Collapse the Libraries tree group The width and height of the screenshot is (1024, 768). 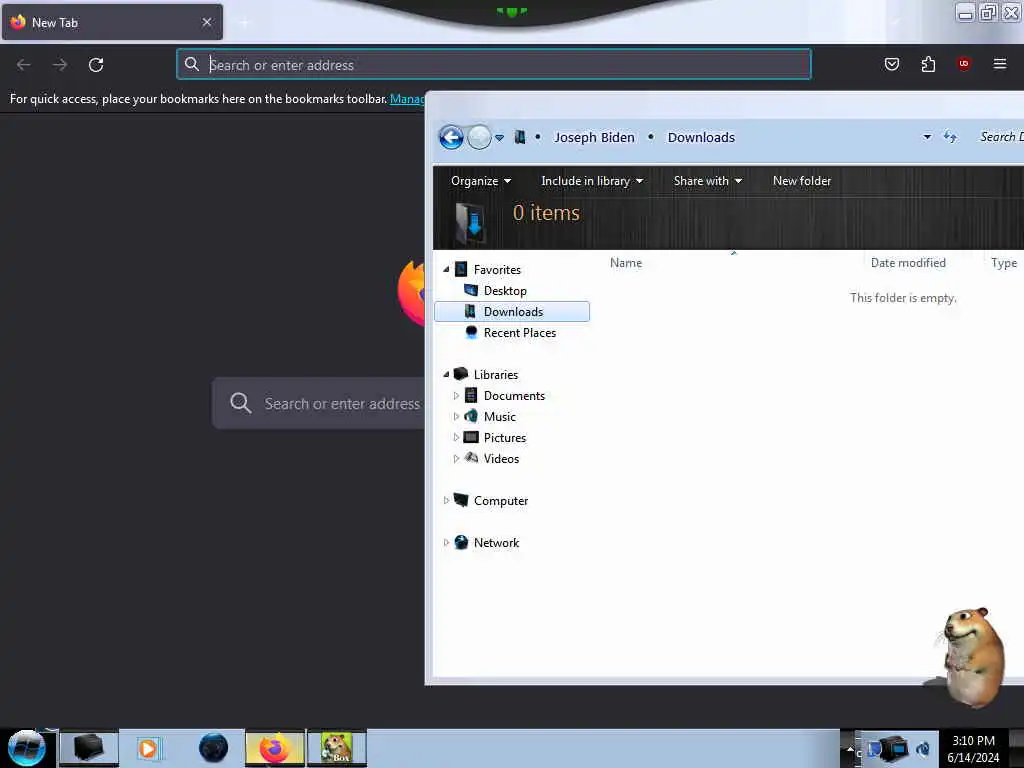447,374
